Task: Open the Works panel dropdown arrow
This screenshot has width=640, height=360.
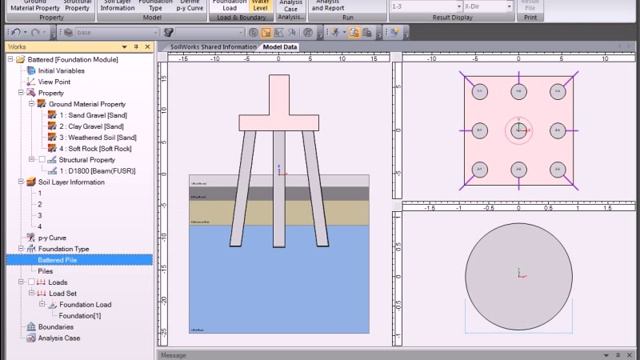Action: click(x=124, y=47)
